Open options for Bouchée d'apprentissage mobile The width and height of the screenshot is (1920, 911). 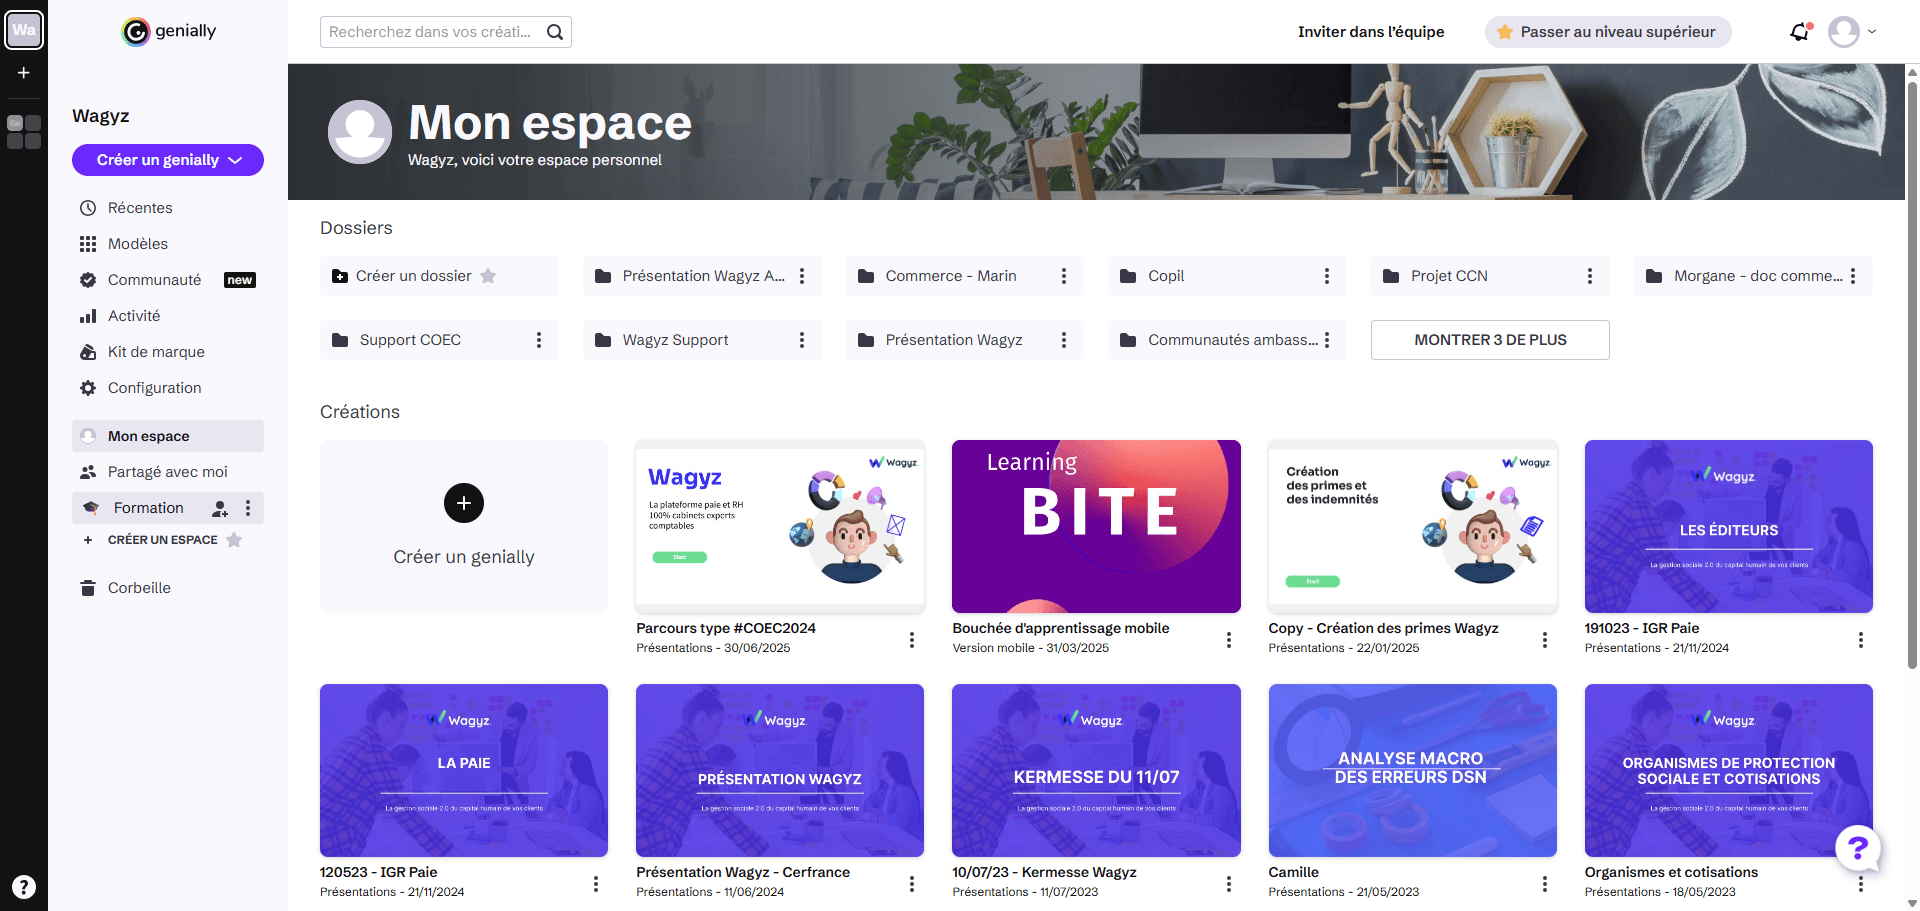click(x=1229, y=640)
